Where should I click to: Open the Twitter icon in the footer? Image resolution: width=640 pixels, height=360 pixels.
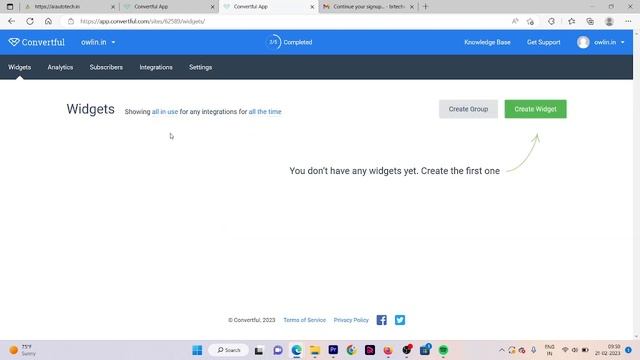[x=400, y=320]
